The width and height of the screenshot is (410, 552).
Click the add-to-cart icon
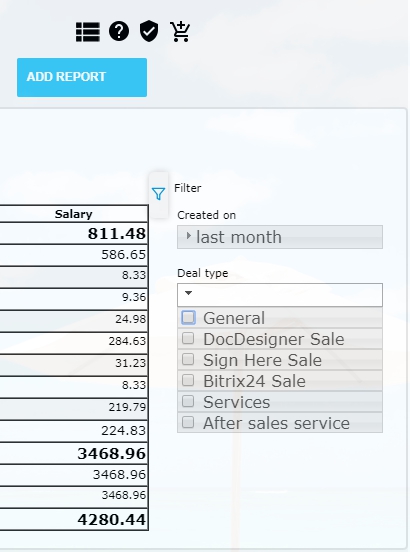coord(180,32)
